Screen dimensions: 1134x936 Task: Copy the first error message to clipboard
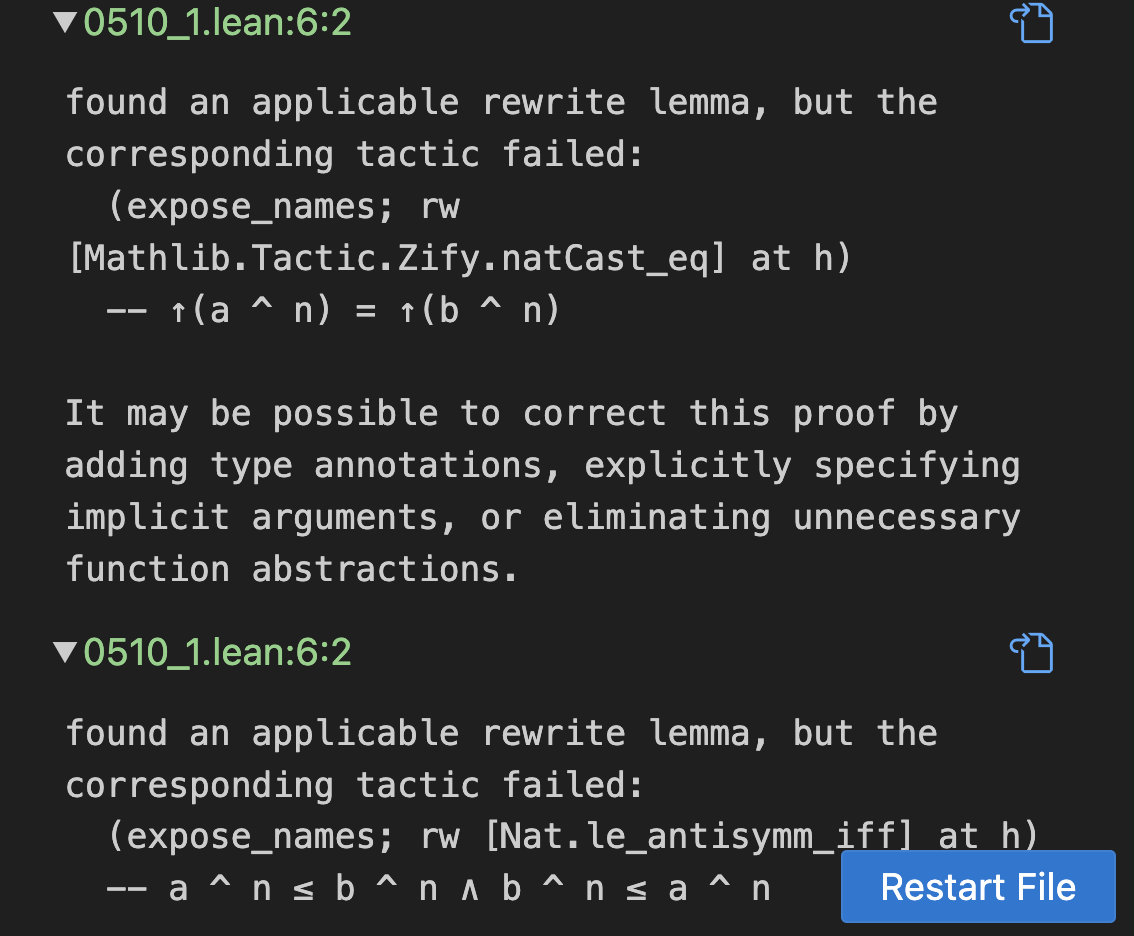pyautogui.click(x=1033, y=23)
